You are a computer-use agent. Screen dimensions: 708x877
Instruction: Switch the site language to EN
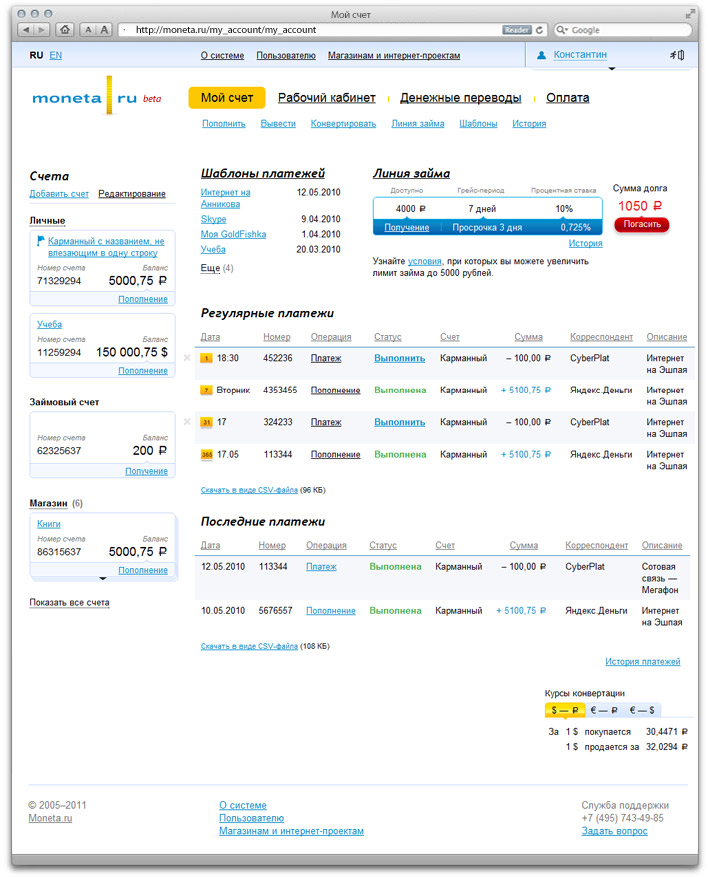point(56,56)
